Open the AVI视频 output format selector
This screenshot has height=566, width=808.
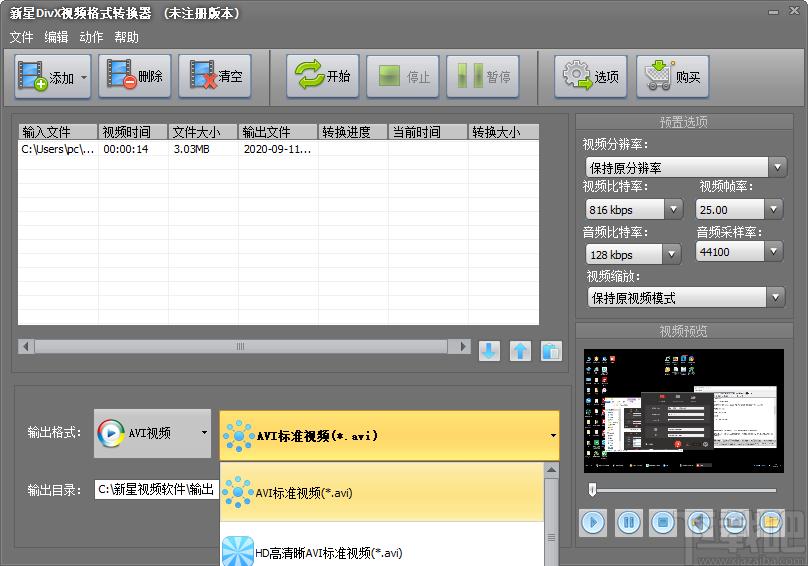coord(153,433)
